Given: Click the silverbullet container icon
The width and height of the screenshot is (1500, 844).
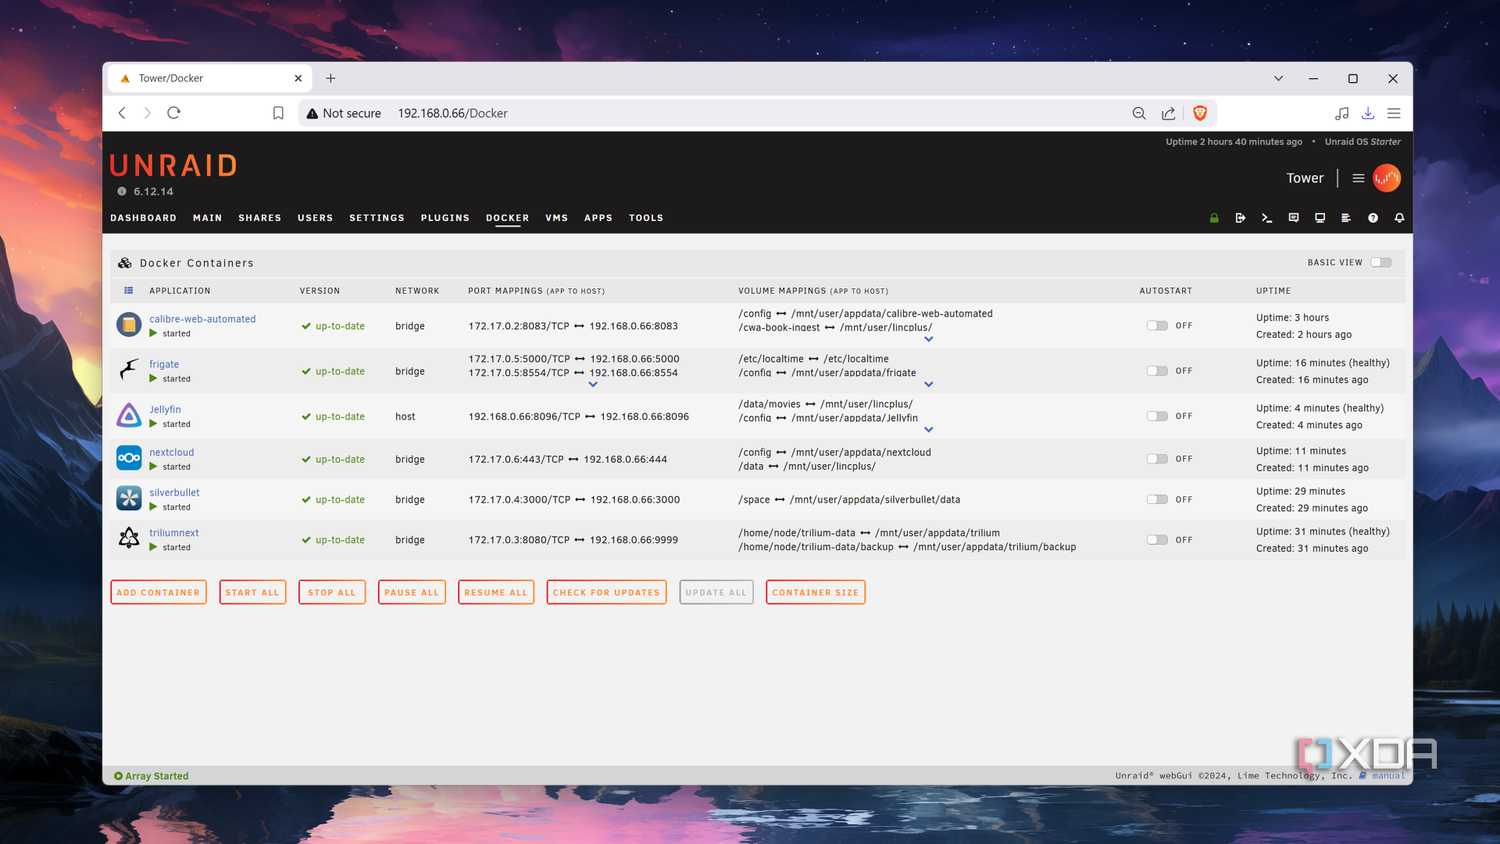Looking at the screenshot, I should coord(129,498).
